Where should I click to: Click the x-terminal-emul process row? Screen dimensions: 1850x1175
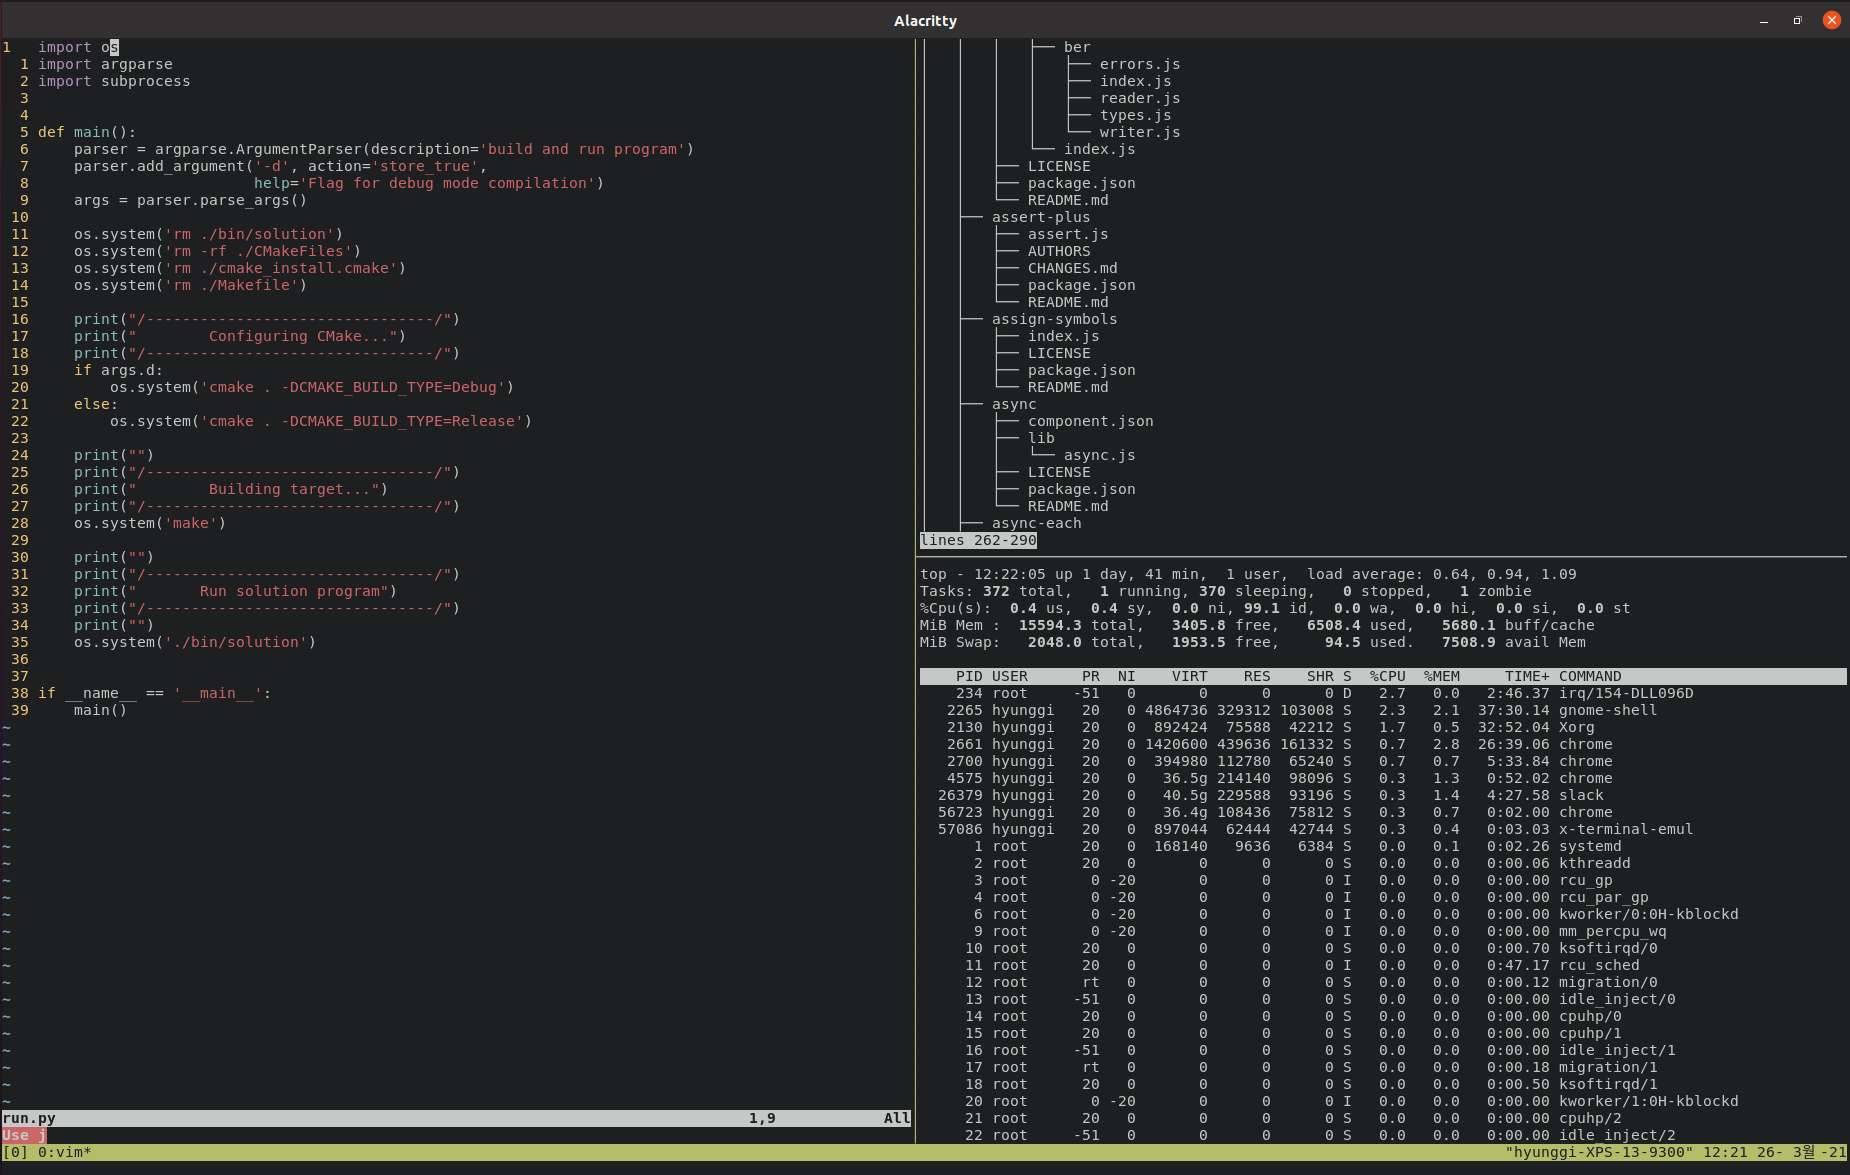pyautogui.click(x=1383, y=829)
